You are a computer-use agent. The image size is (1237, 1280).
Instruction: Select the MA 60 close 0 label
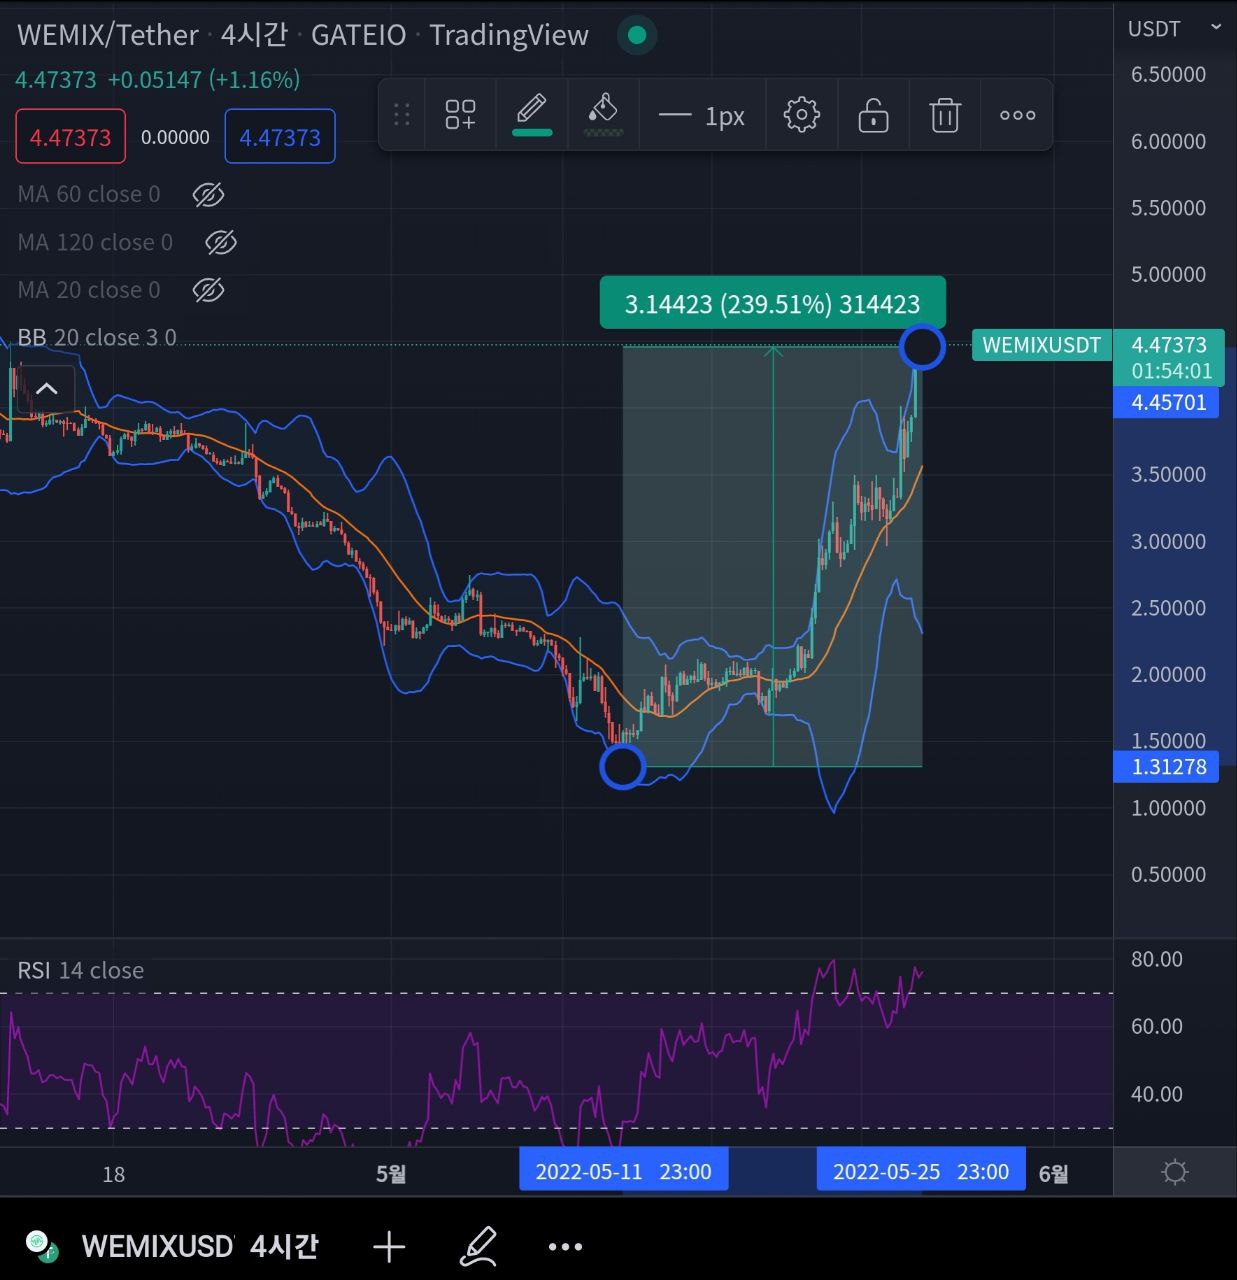coord(89,194)
